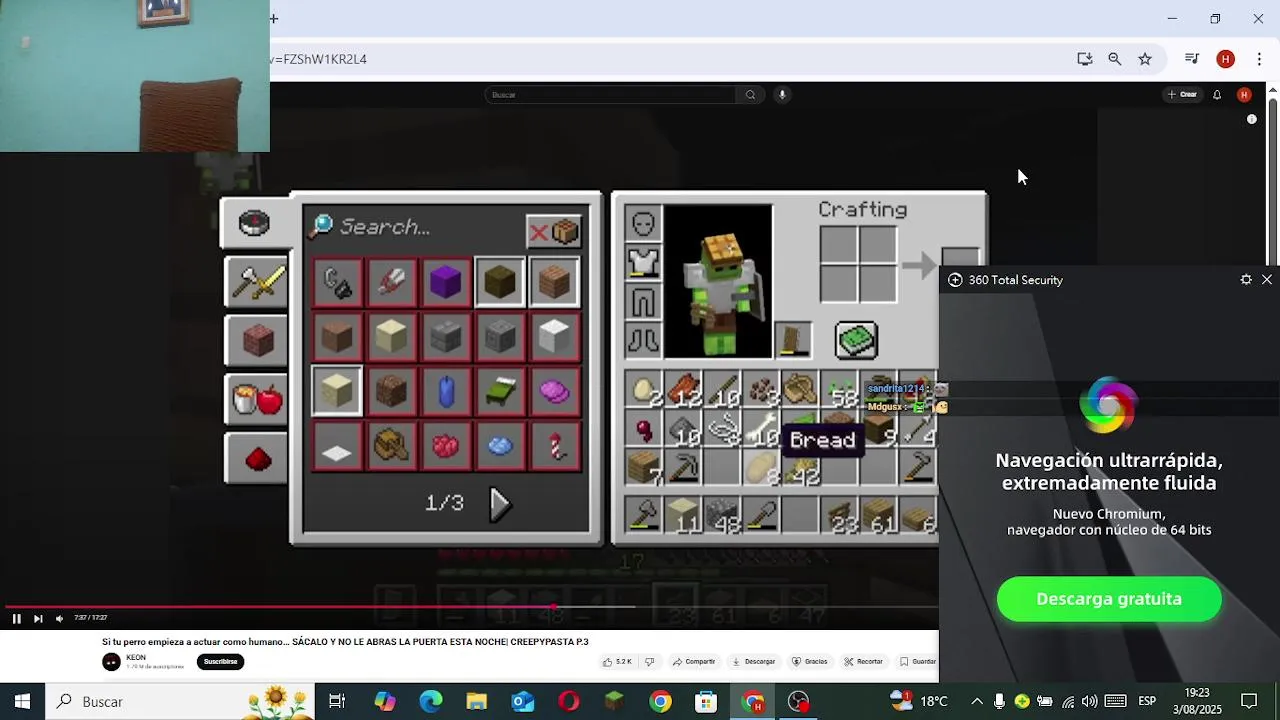Bookmark page with the Chrome star
Viewport: 1280px width, 720px height.
coord(1145,59)
